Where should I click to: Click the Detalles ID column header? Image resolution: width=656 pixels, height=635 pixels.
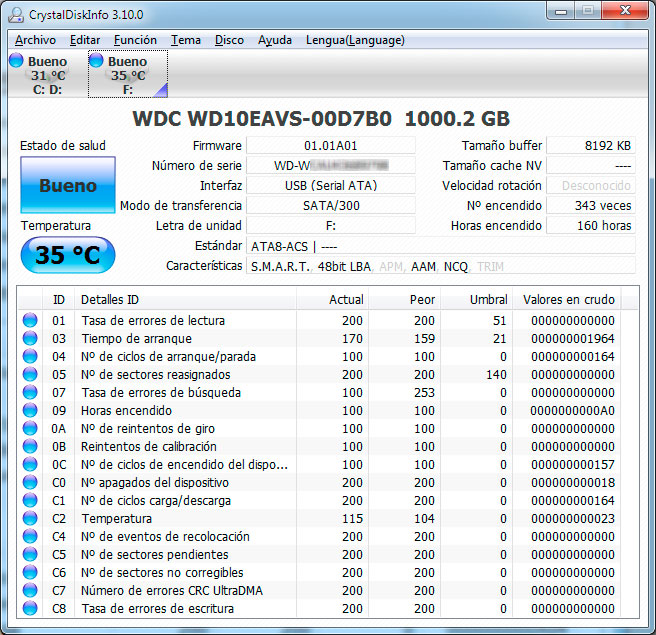click(x=110, y=299)
